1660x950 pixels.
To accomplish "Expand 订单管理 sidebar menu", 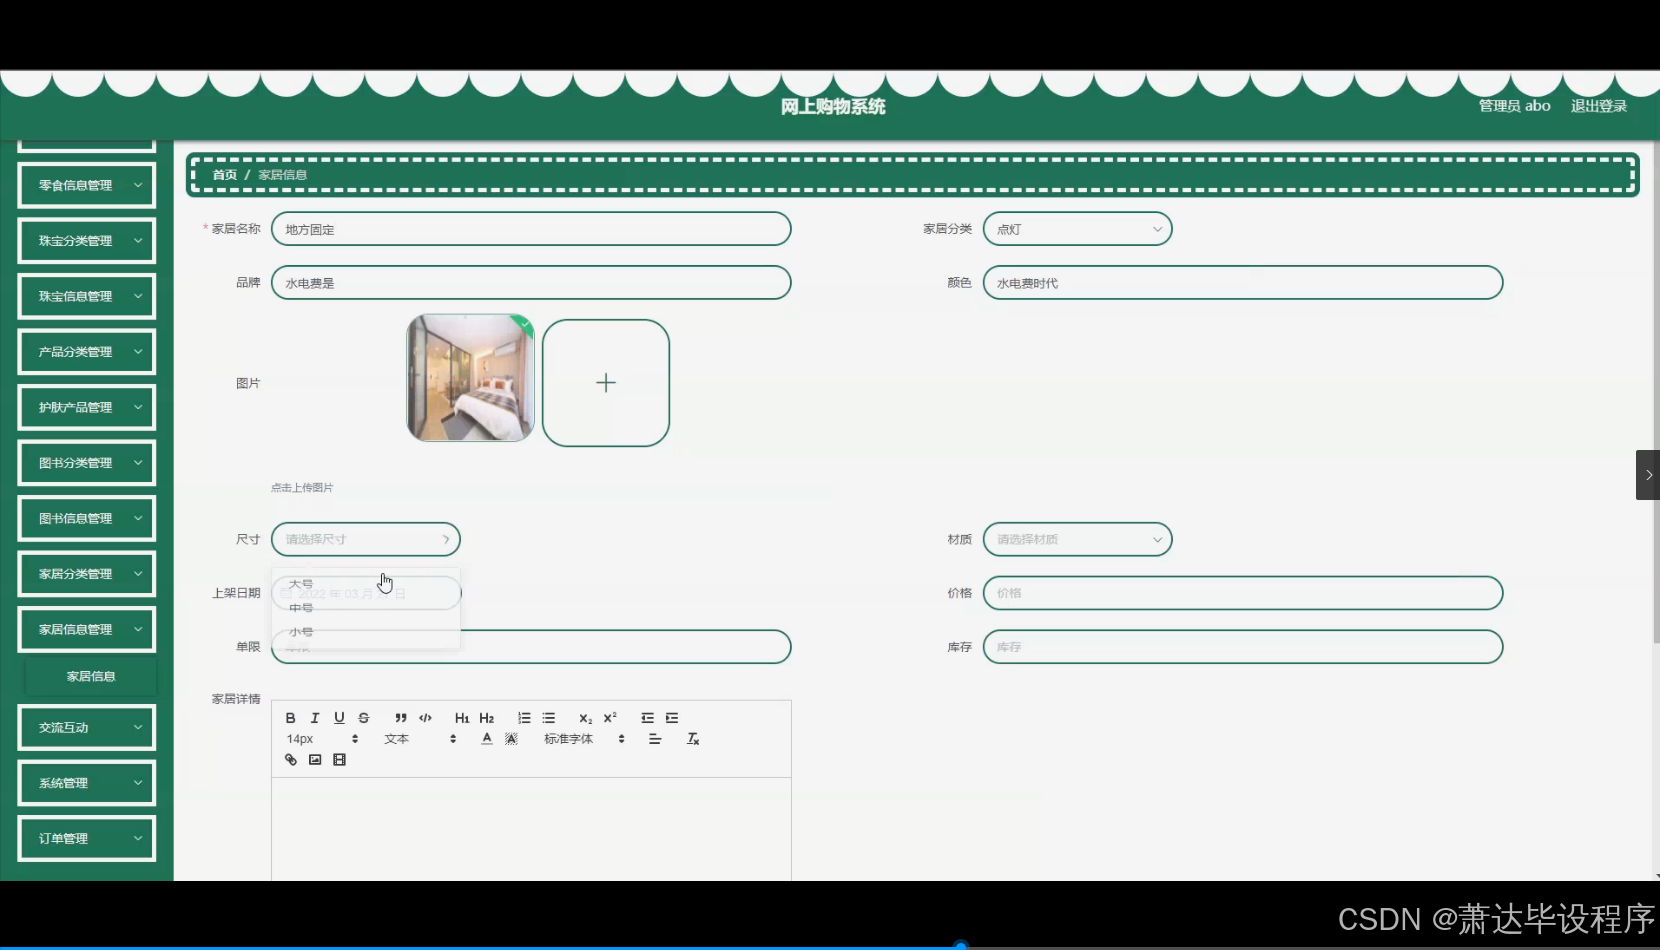I will click(x=87, y=838).
